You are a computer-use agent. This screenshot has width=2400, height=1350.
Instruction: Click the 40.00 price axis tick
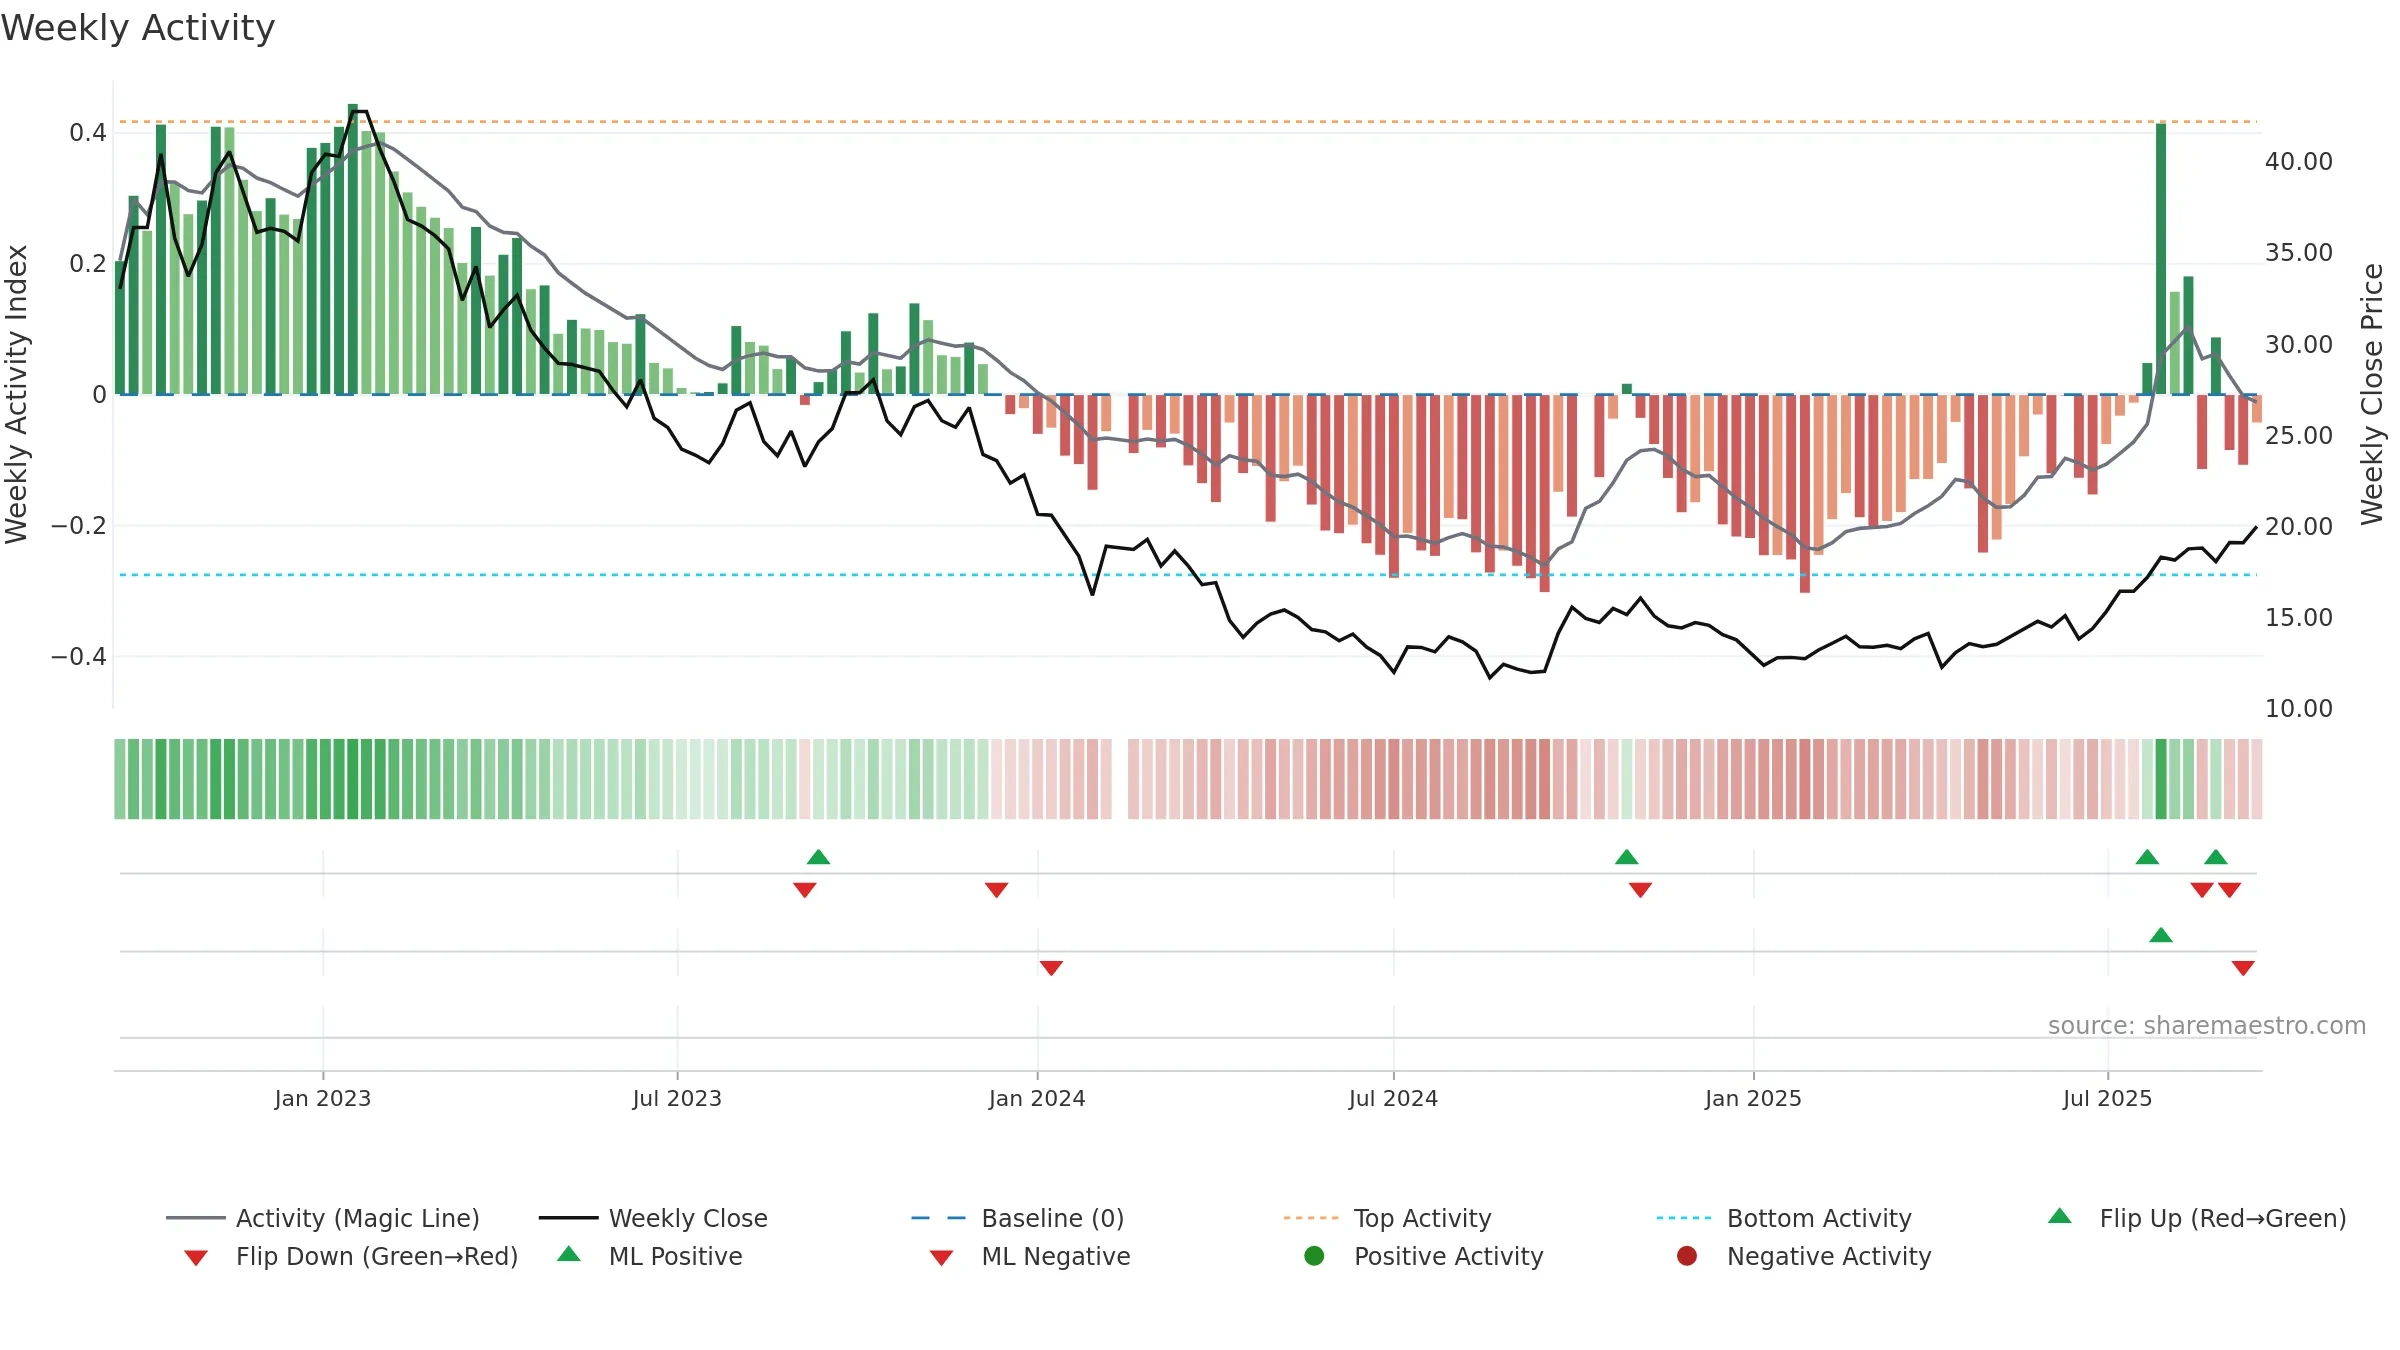coord(2299,161)
